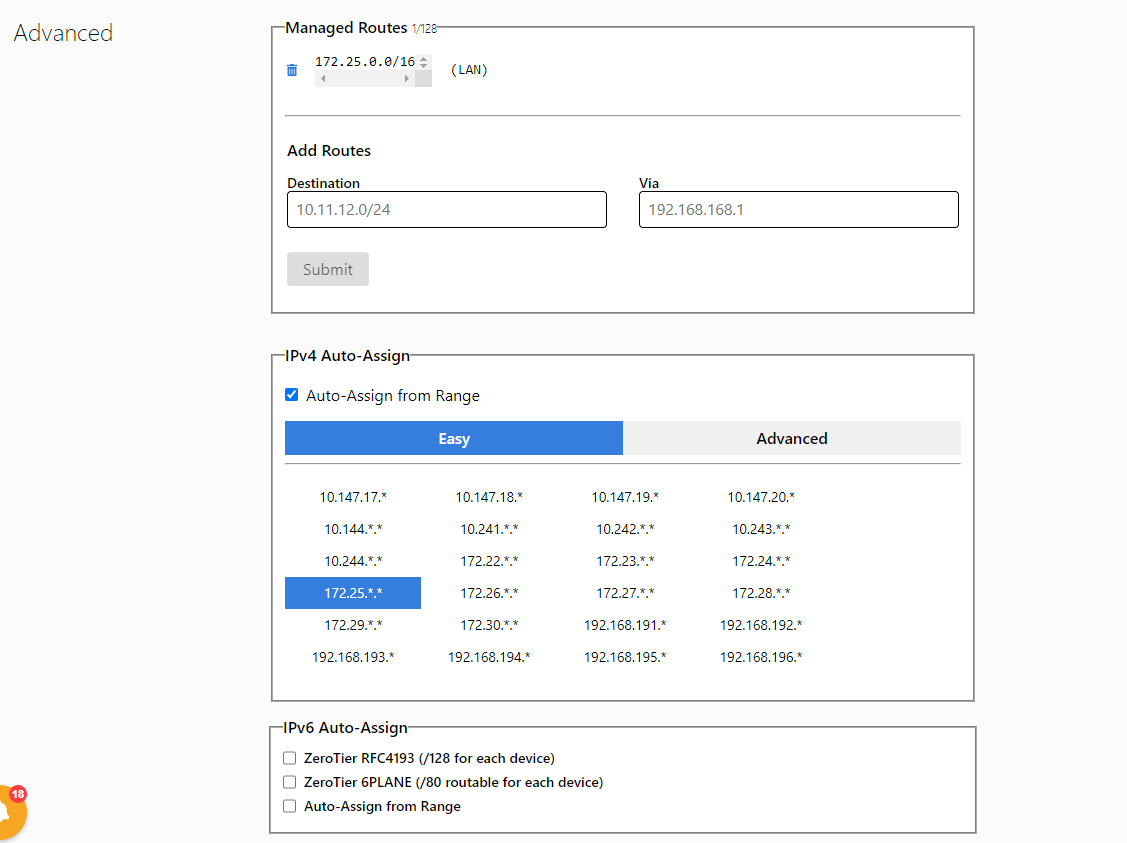Image resolution: width=1127 pixels, height=843 pixels.
Task: Switch to the Advanced tab
Action: click(x=791, y=438)
